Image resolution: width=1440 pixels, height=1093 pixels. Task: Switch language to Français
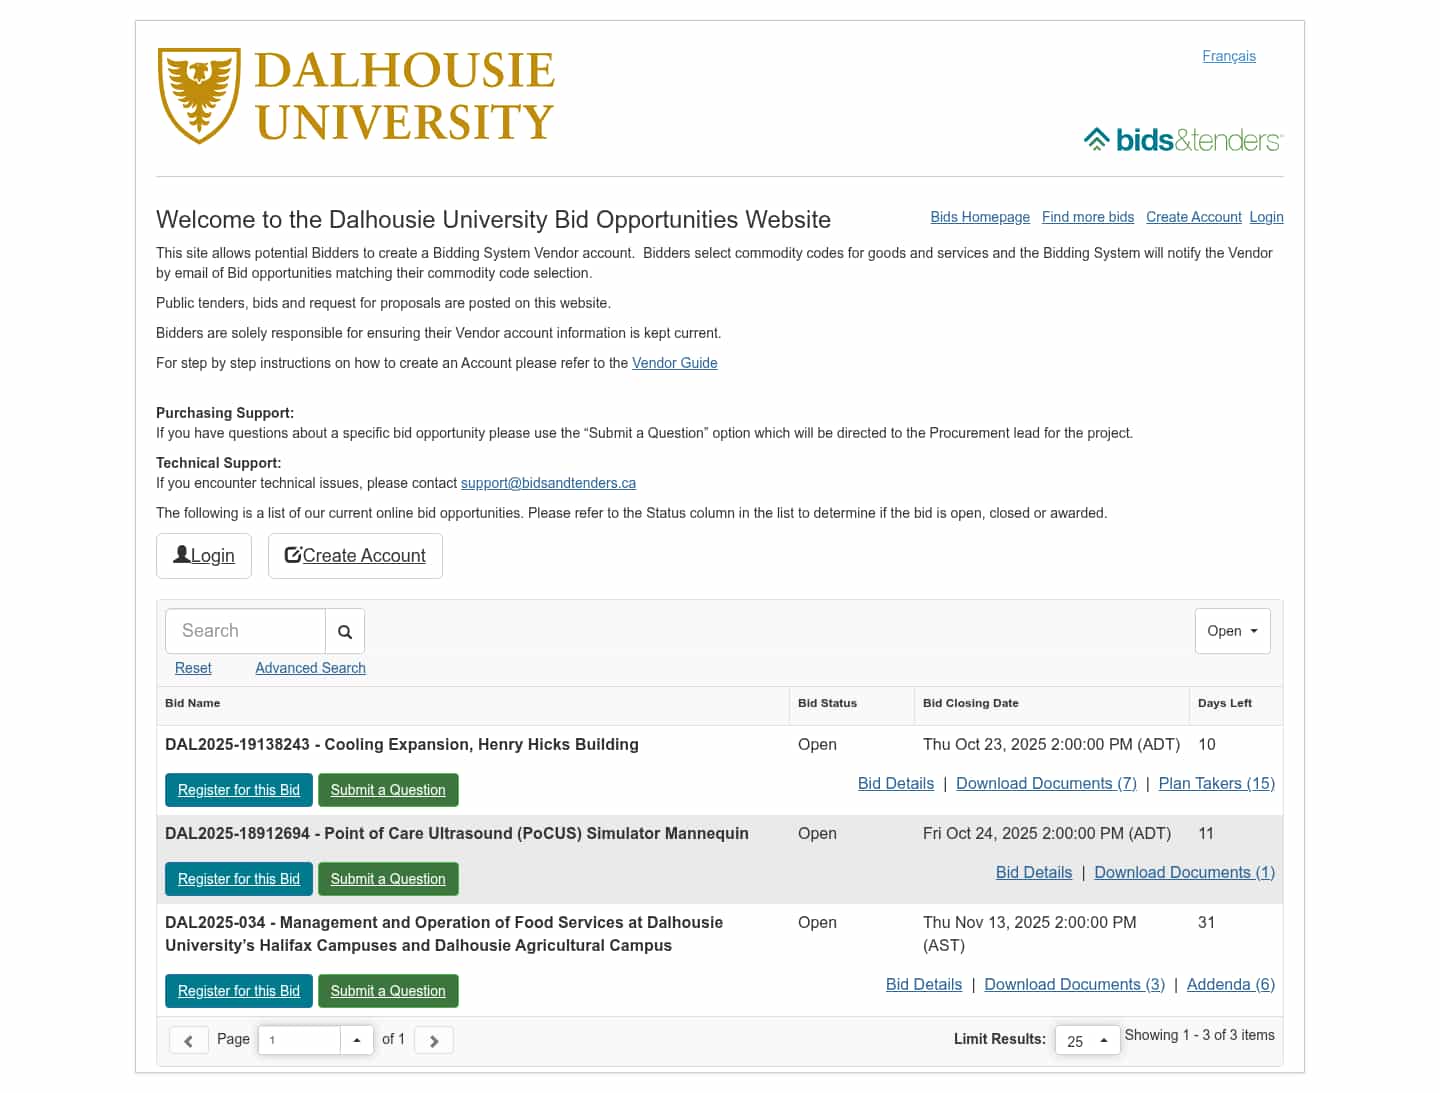(x=1228, y=56)
